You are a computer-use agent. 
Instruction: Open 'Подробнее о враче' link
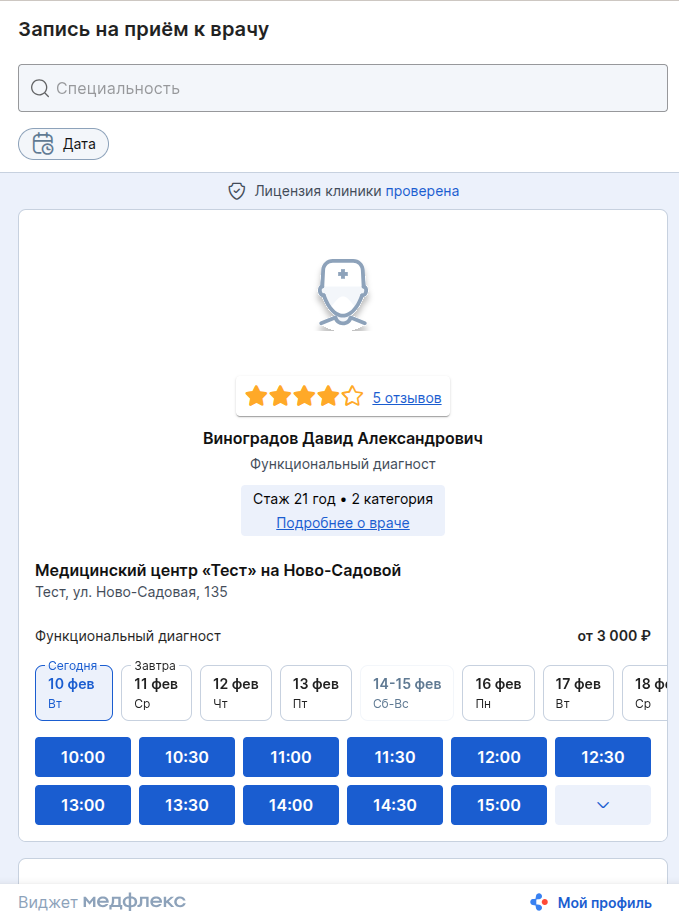coord(343,523)
